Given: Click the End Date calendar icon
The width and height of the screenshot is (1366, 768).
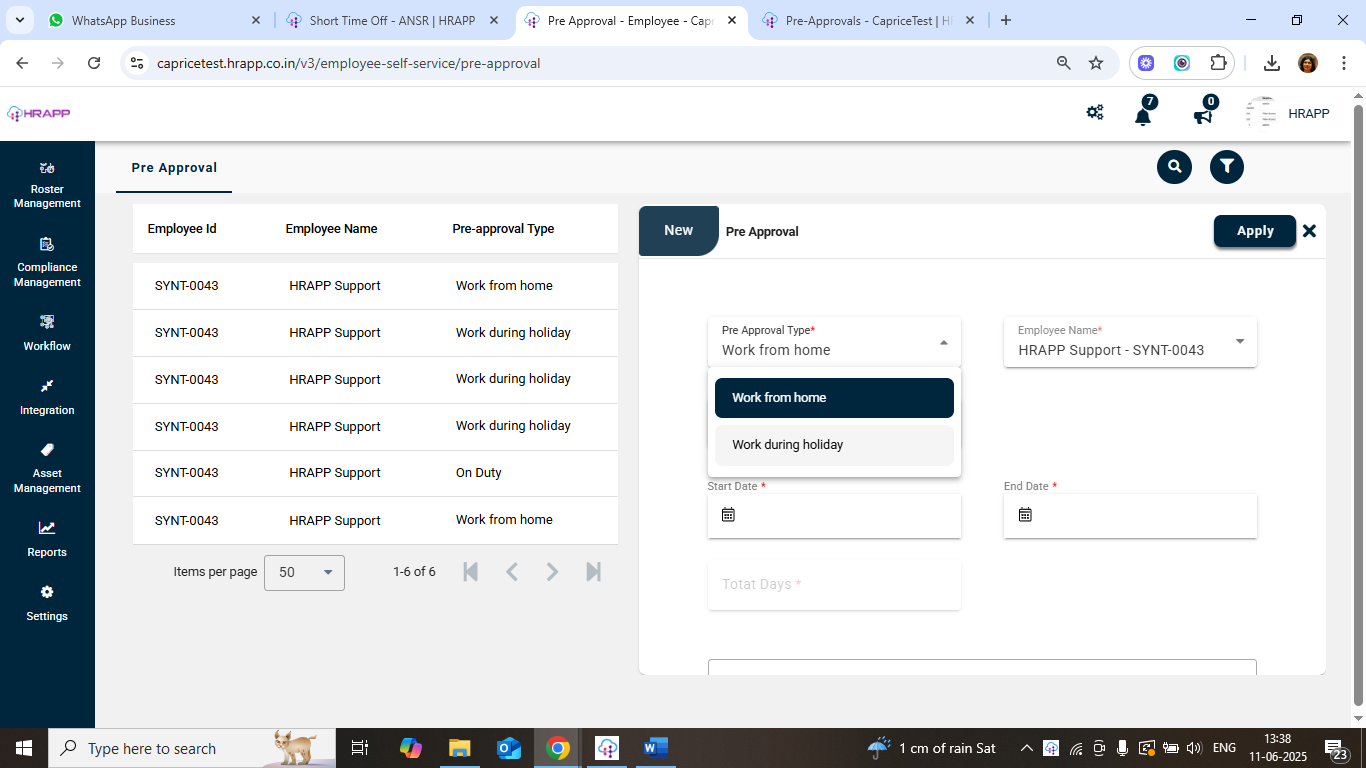Looking at the screenshot, I should click(x=1025, y=515).
